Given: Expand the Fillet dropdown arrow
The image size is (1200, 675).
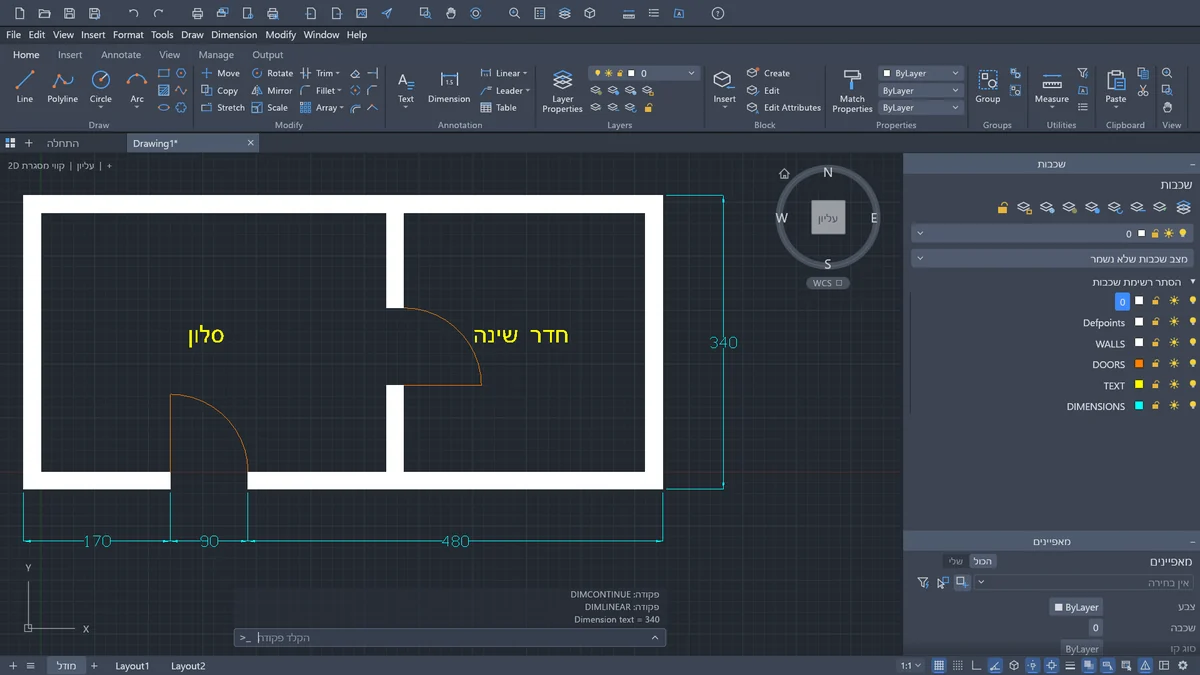Looking at the screenshot, I should [x=341, y=90].
